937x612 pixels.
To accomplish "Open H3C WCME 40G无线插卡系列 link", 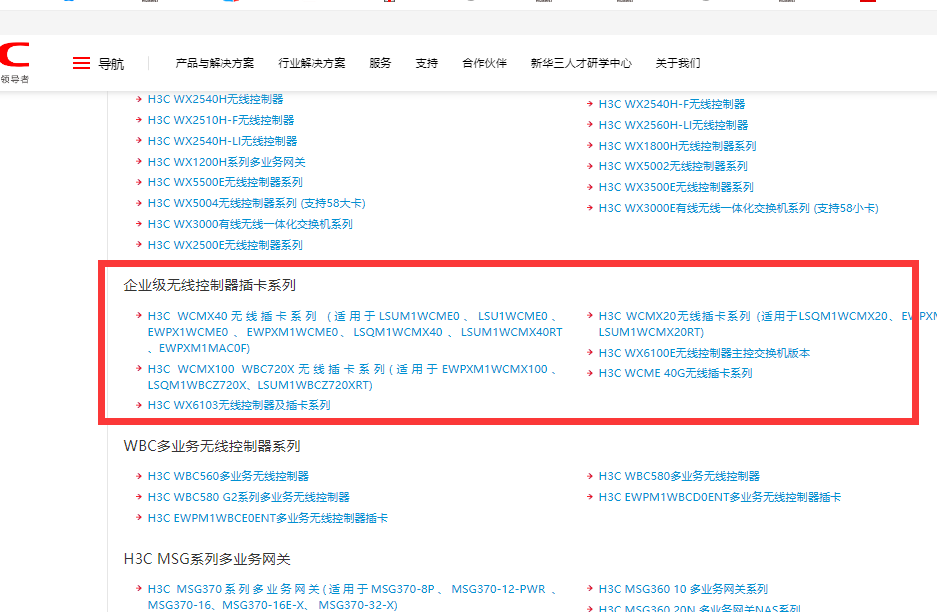I will point(676,373).
